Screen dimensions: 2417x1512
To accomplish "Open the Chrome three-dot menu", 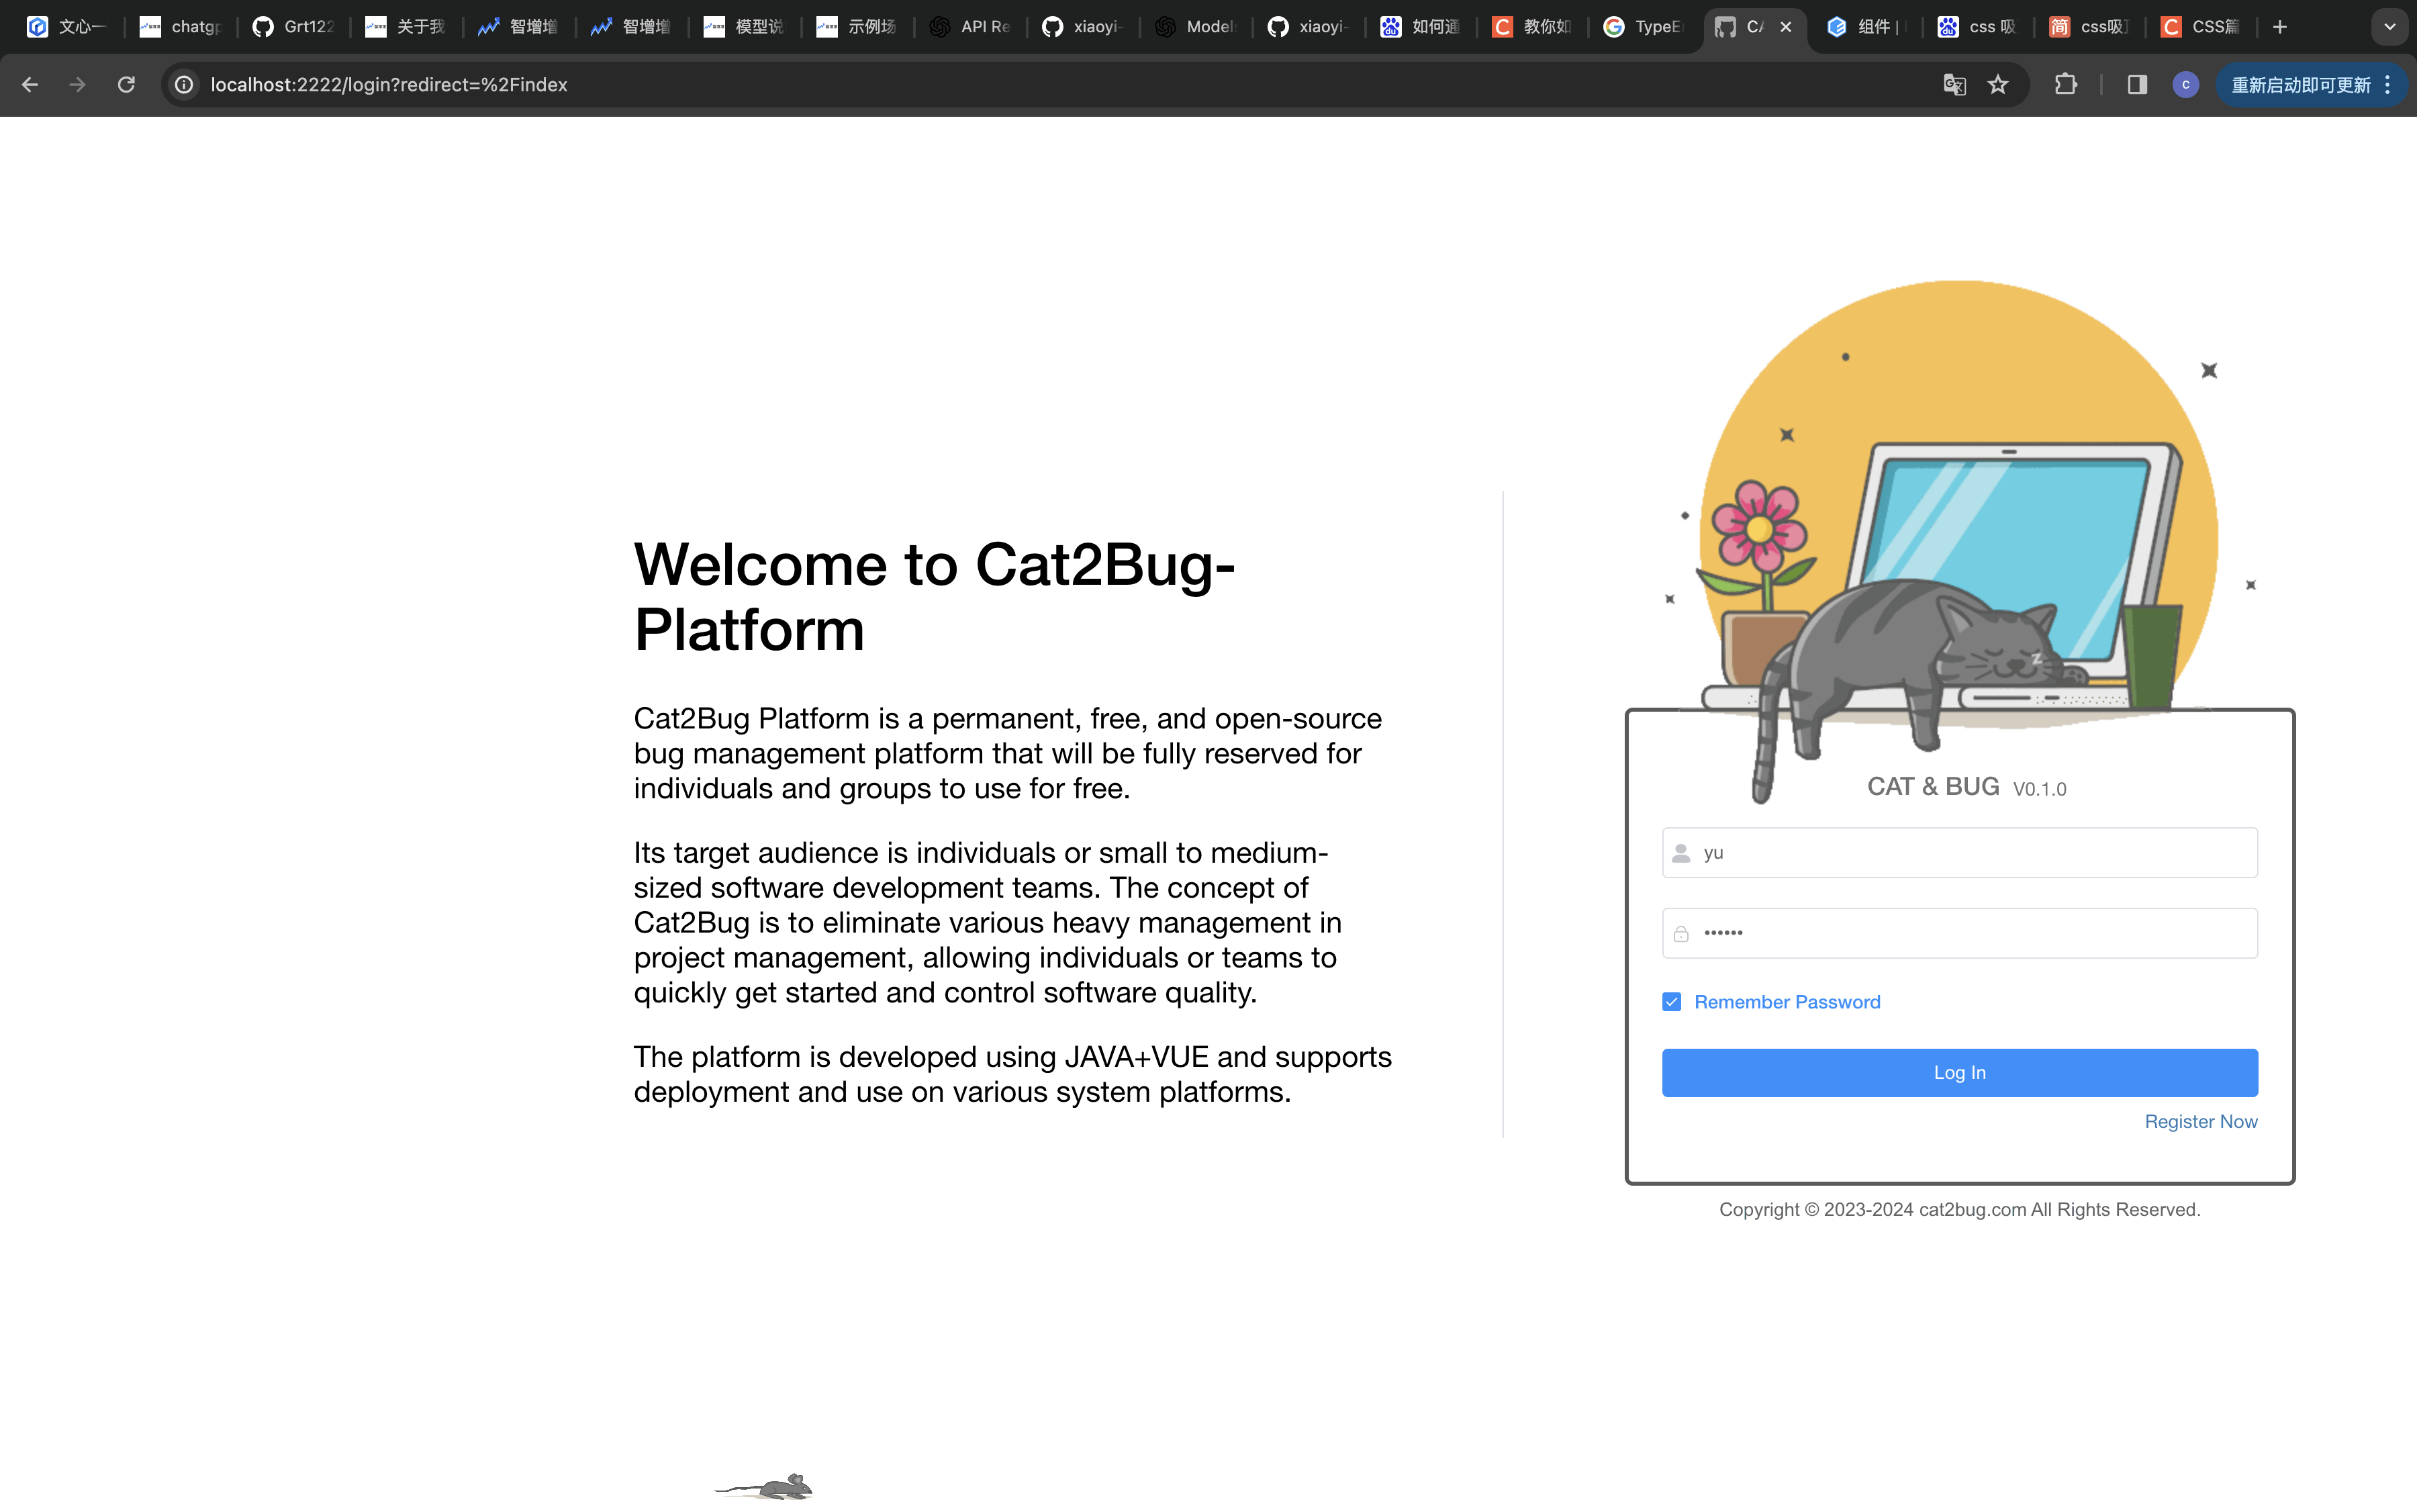I will 2388,85.
